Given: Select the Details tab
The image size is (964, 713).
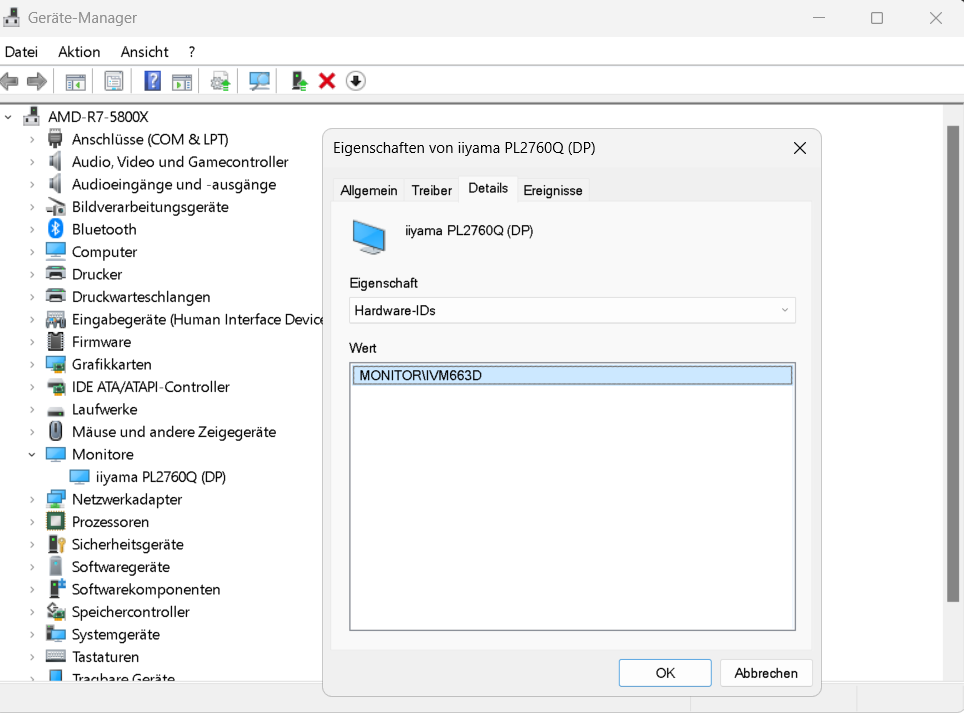Looking at the screenshot, I should (488, 188).
